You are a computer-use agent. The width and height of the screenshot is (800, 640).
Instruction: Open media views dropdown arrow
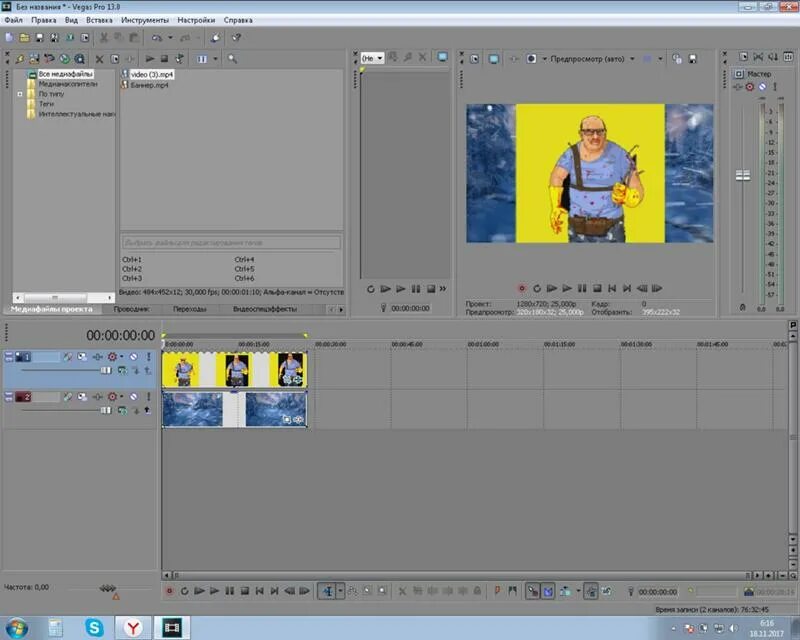[215, 59]
